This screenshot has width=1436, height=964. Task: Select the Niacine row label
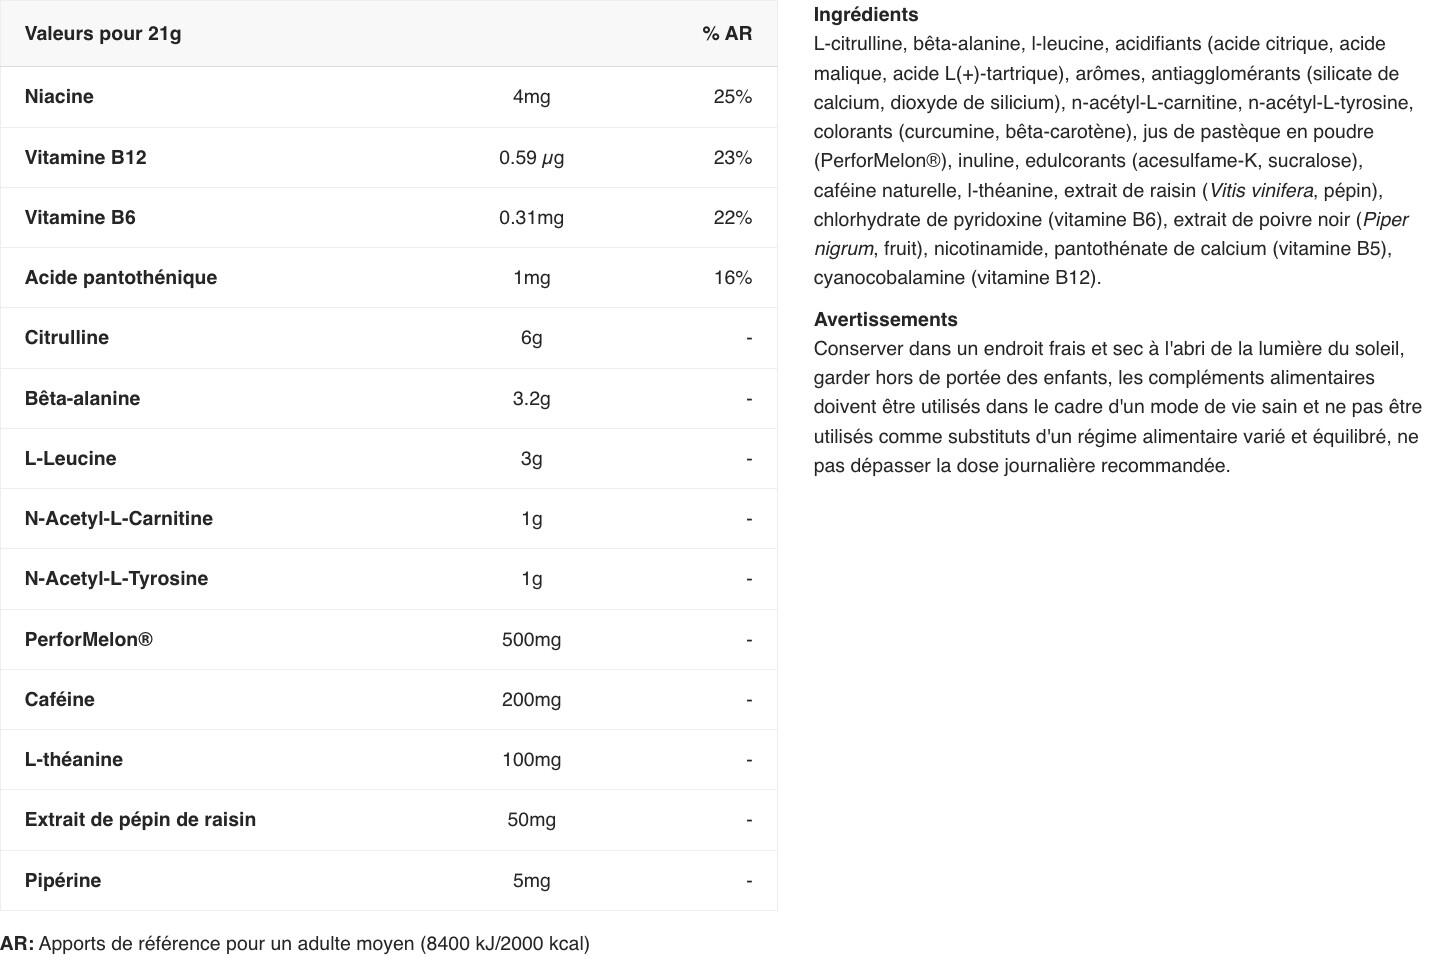click(x=59, y=97)
